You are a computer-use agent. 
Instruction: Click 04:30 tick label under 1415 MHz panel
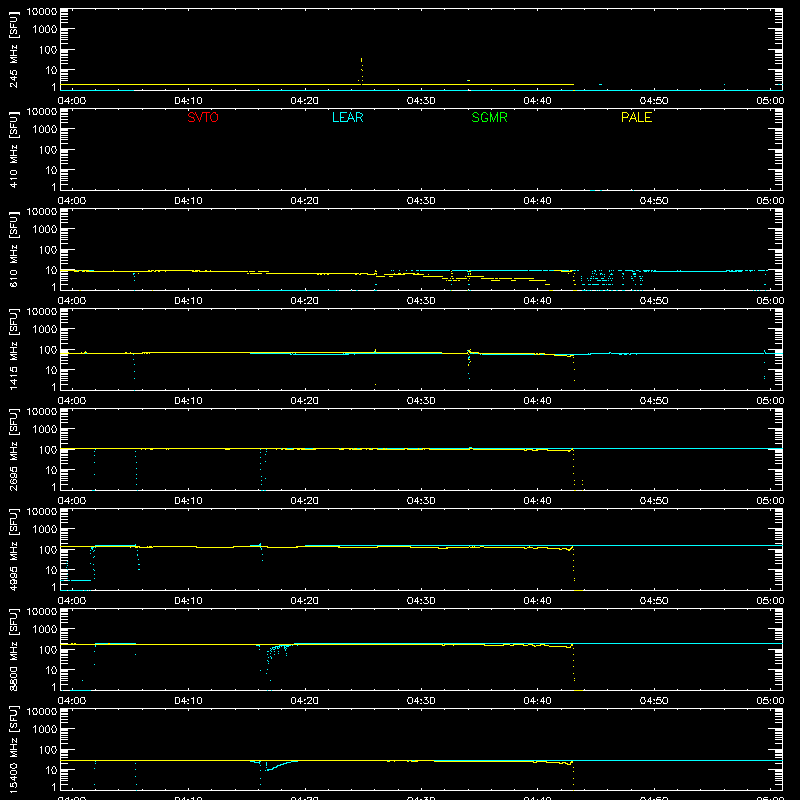click(421, 401)
